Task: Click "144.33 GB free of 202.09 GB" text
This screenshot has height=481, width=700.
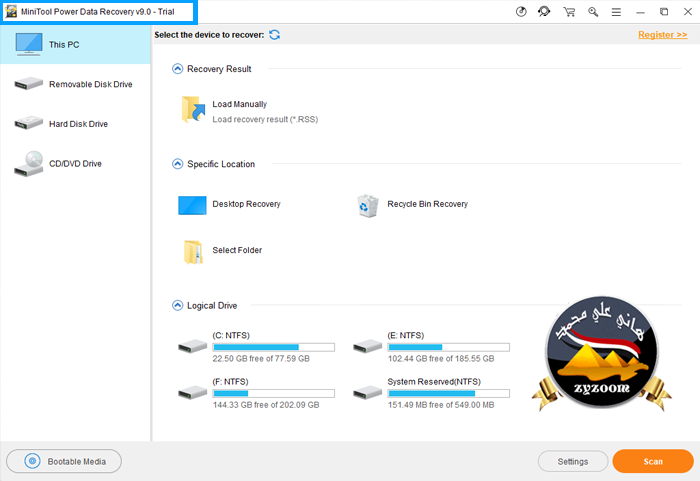Action: [266, 405]
